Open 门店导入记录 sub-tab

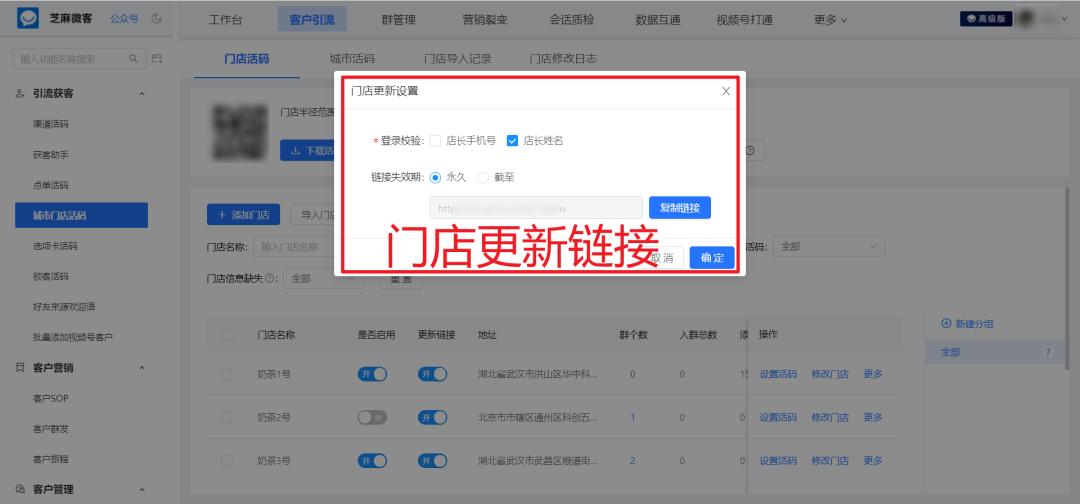pos(457,59)
